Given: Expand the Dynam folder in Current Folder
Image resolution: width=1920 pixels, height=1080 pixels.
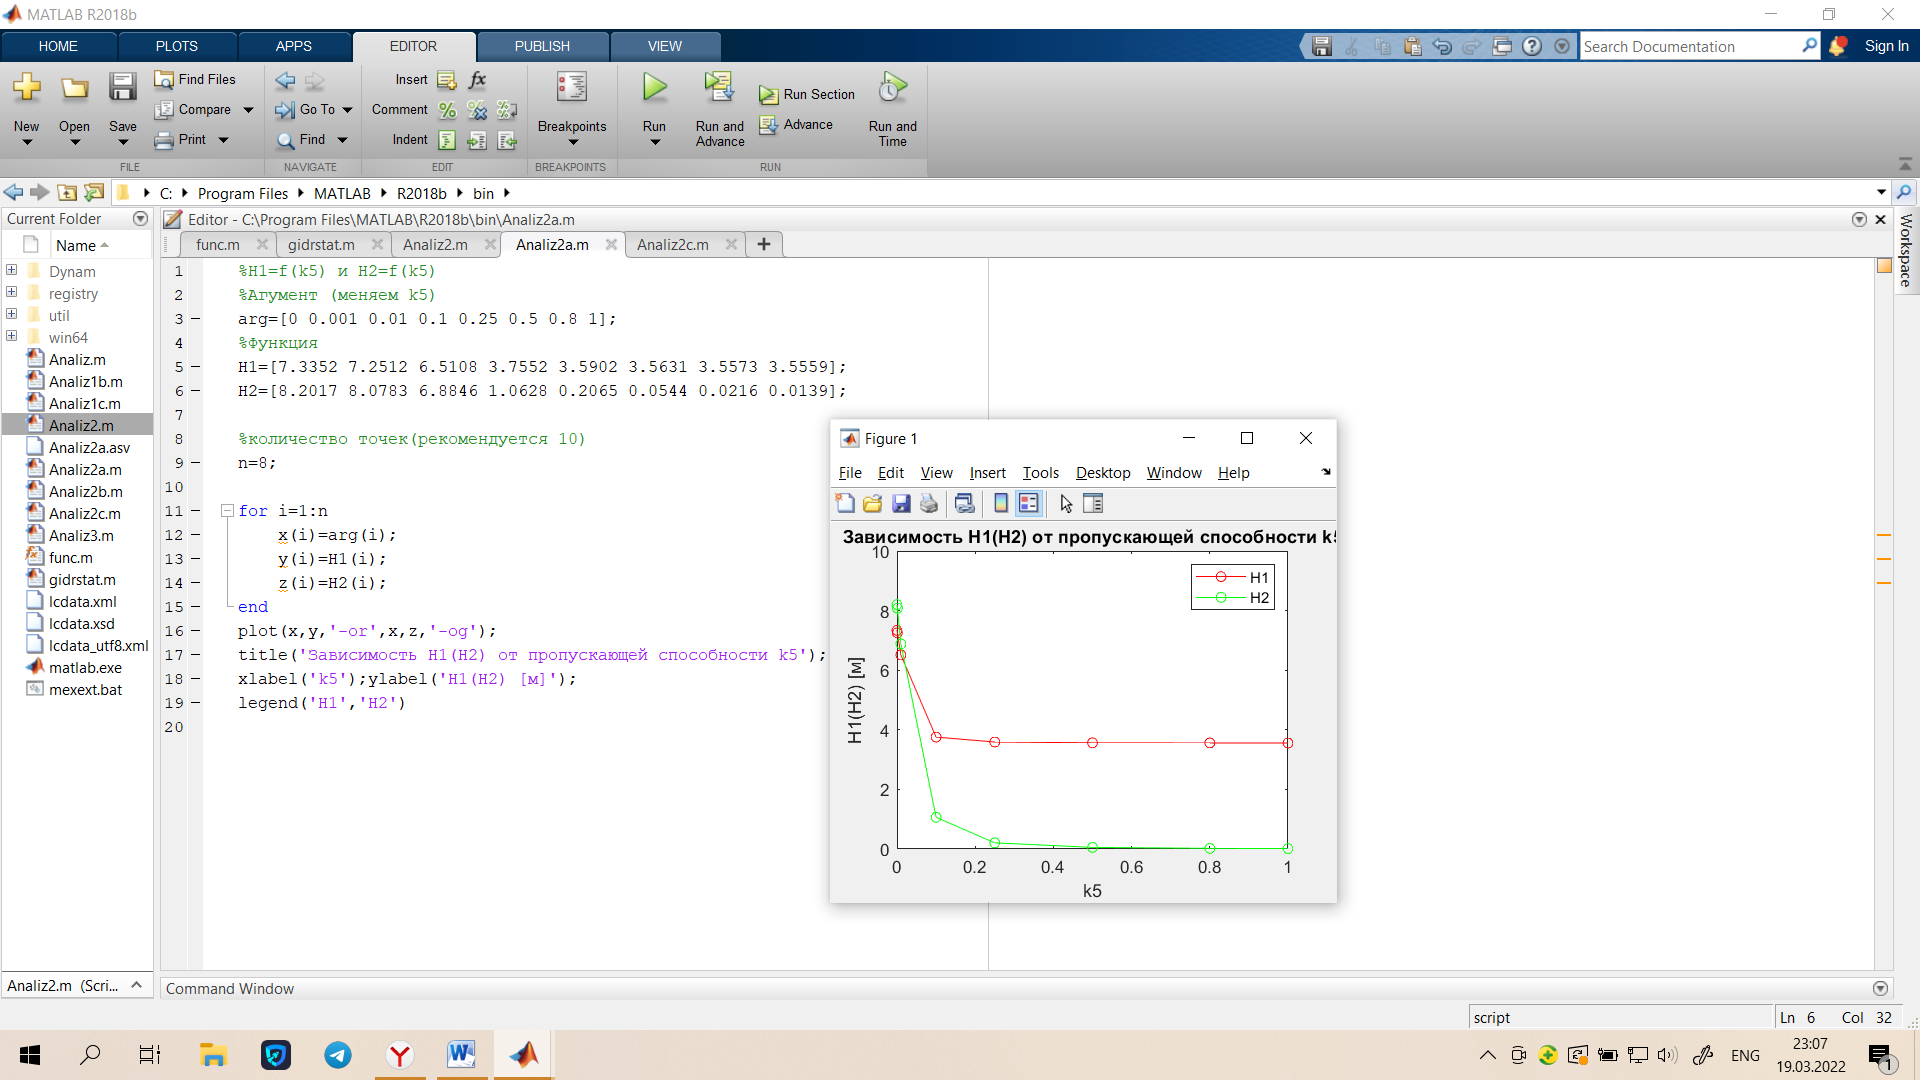Looking at the screenshot, I should coord(12,271).
